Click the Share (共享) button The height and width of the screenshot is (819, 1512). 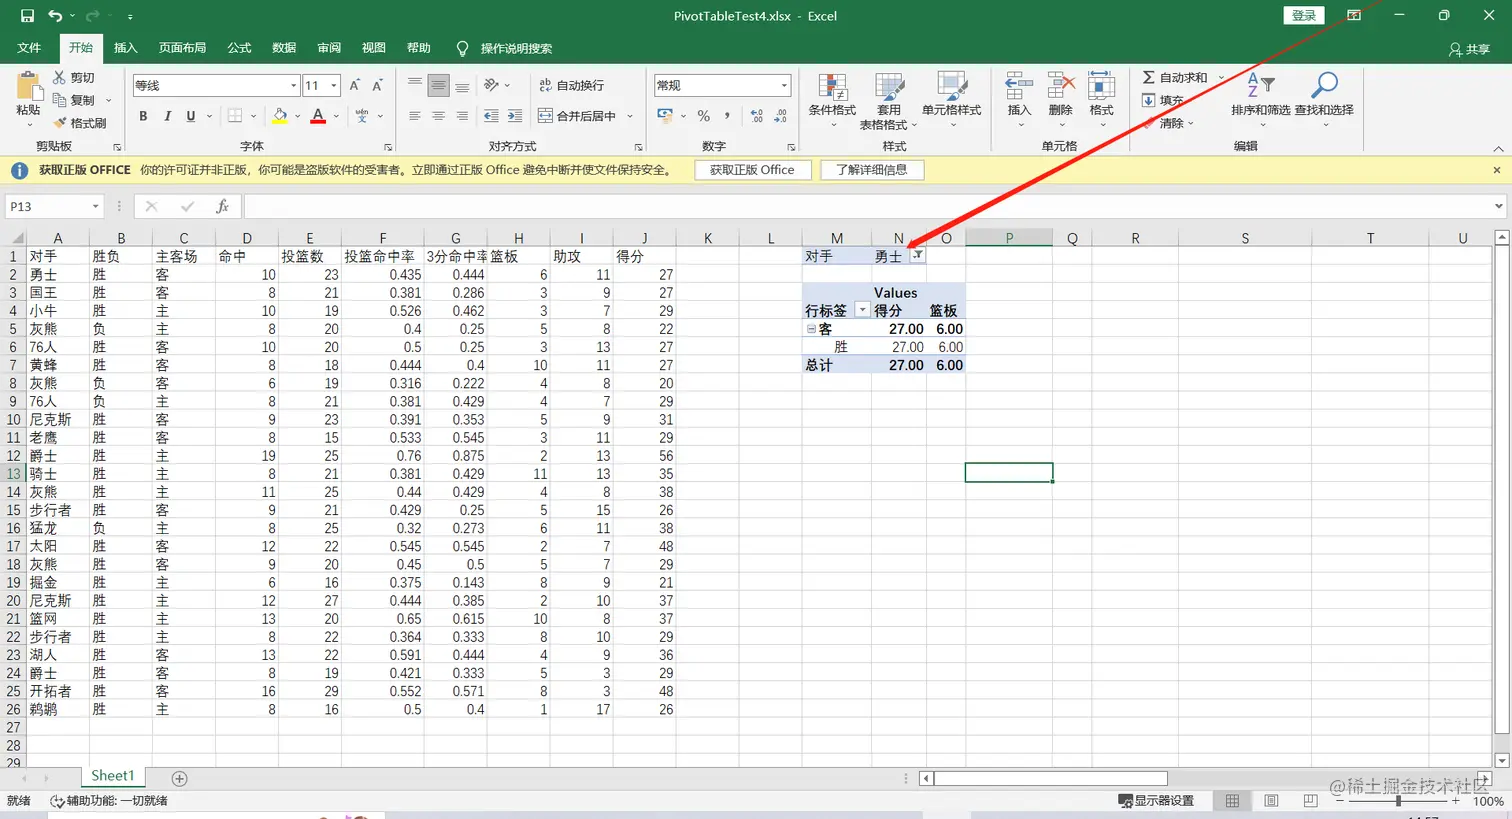tap(1469, 48)
